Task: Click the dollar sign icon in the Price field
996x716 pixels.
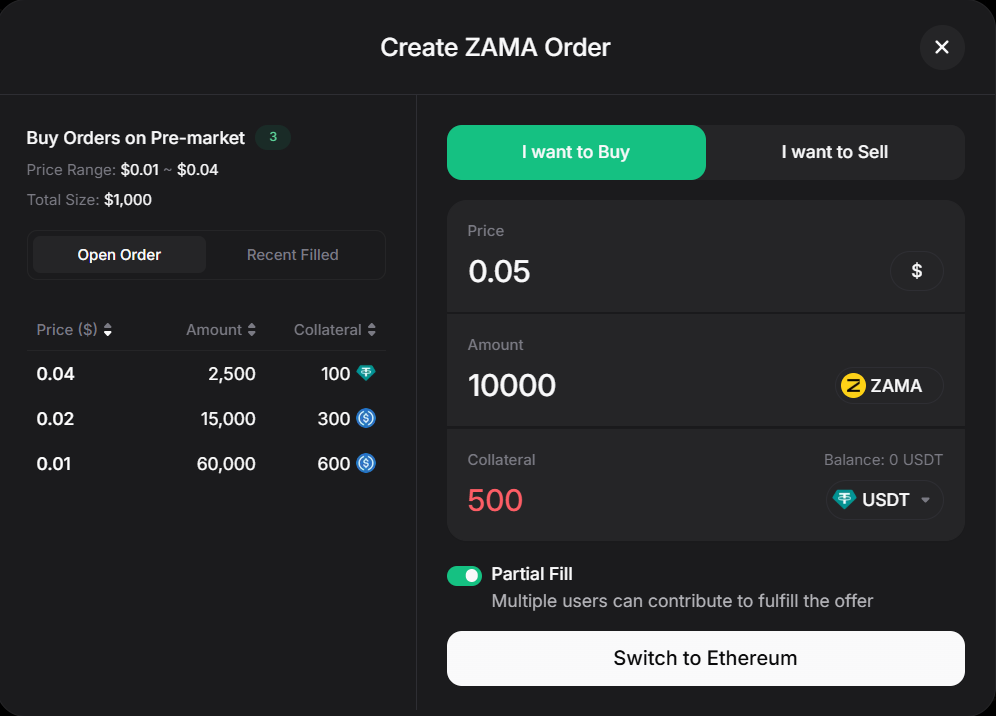Action: click(x=916, y=271)
